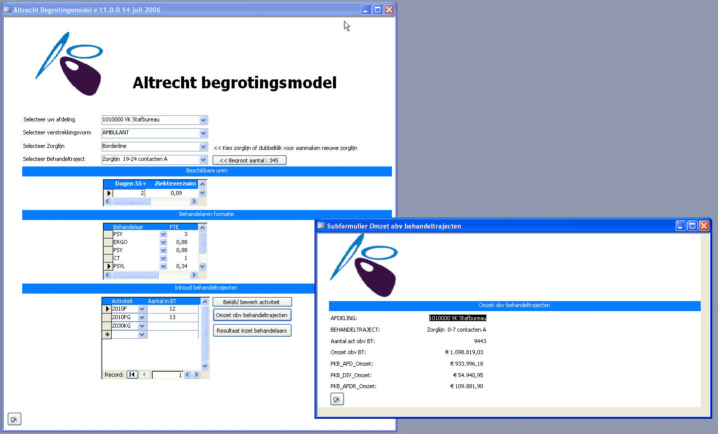This screenshot has height=434, width=718.
Task: Click the current-record arrow on the 2010F row
Action: pyautogui.click(x=107, y=309)
